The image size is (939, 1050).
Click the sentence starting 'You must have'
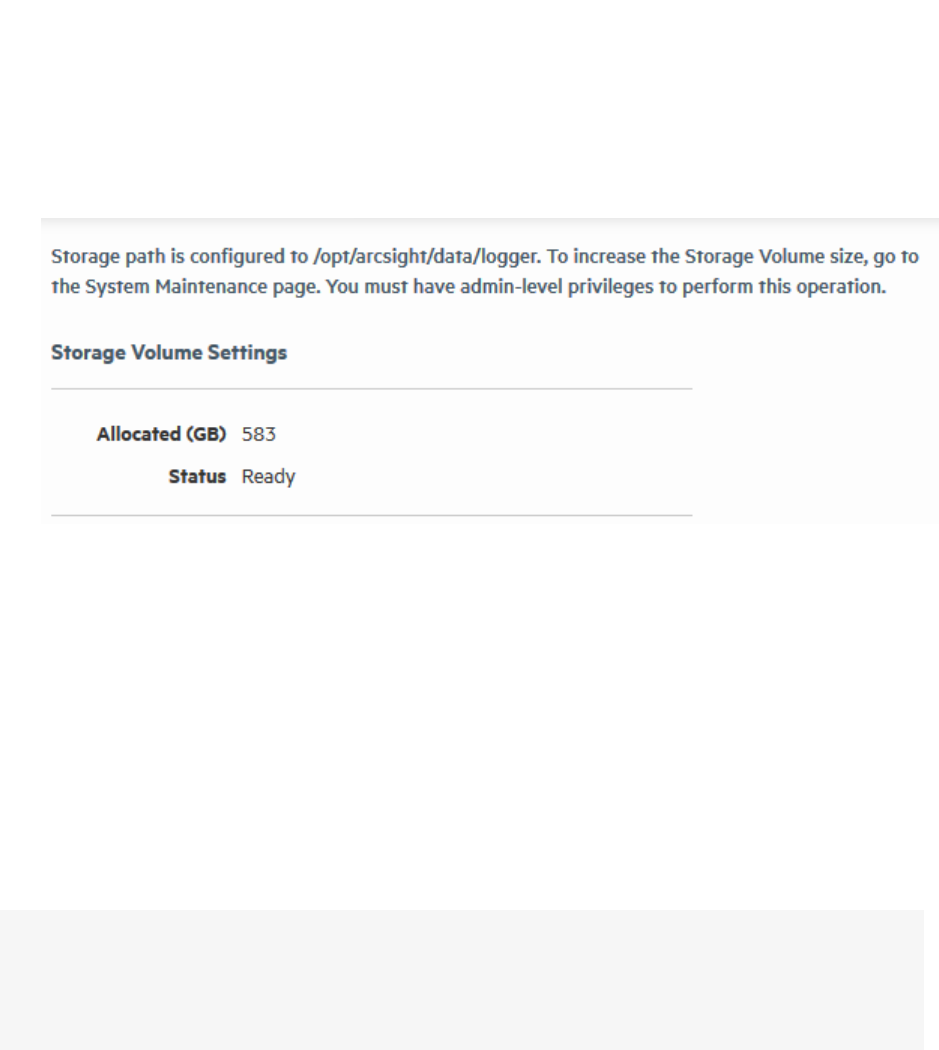coord(606,287)
